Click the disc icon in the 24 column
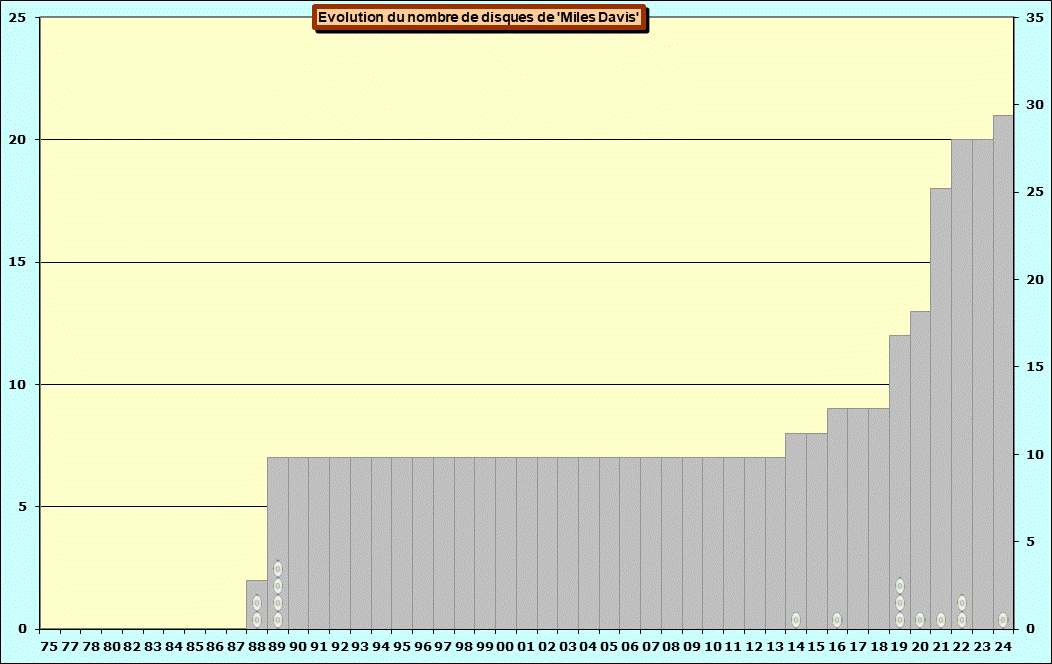Viewport: 1052px width, 664px height. pyautogui.click(x=1003, y=620)
